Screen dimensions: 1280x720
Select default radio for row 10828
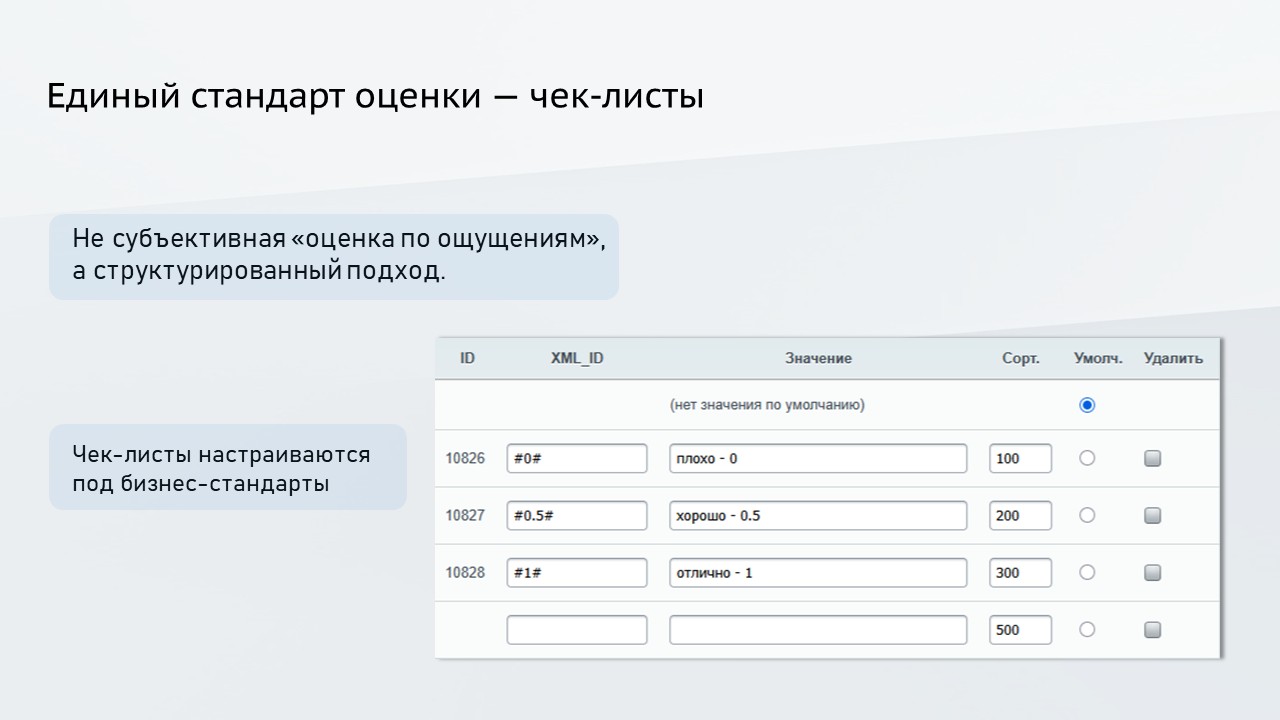point(1087,572)
